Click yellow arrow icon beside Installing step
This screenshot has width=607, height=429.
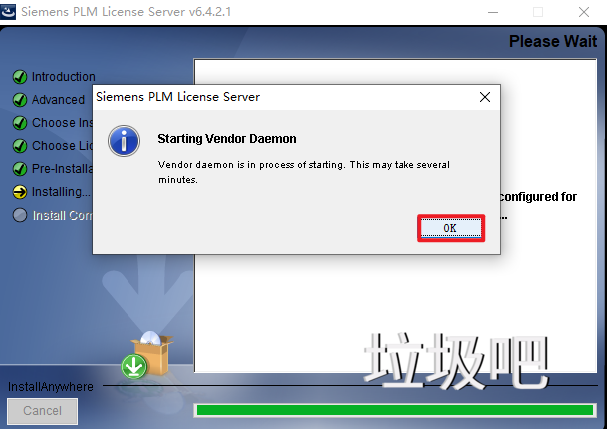pyautogui.click(x=20, y=192)
